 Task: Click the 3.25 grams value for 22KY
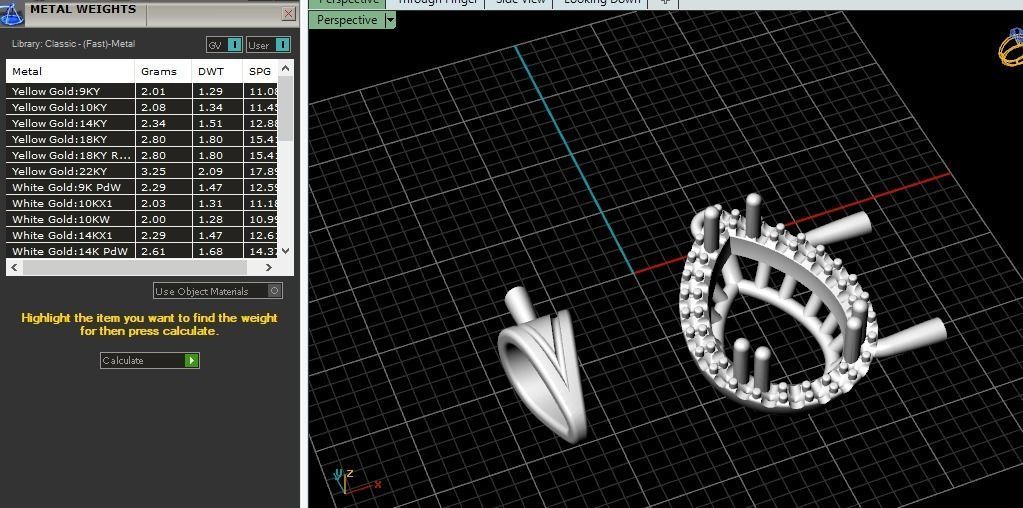(153, 171)
